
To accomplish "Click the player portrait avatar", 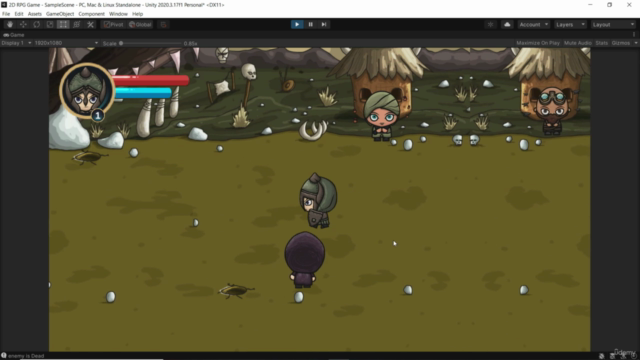I will pos(87,91).
